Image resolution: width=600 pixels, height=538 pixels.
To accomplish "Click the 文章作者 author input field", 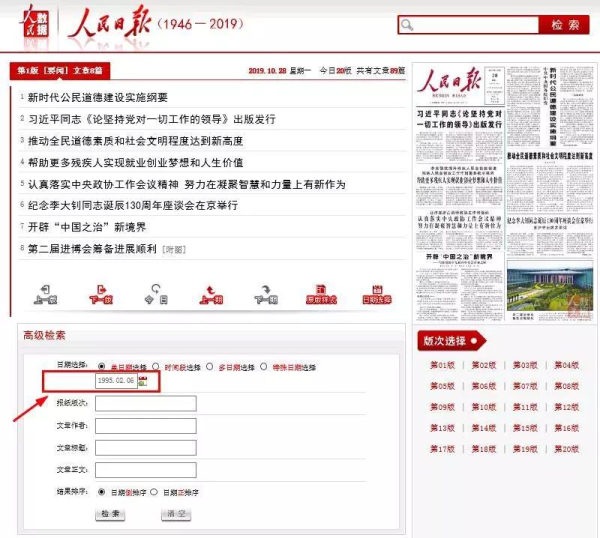I will click(x=145, y=426).
